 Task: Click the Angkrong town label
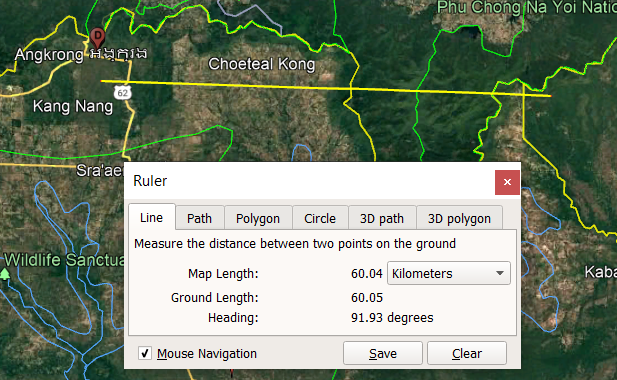click(49, 54)
